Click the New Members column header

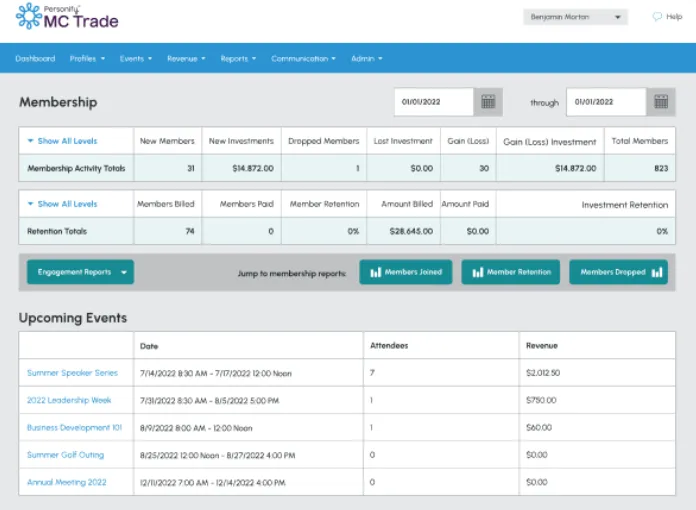(167, 141)
